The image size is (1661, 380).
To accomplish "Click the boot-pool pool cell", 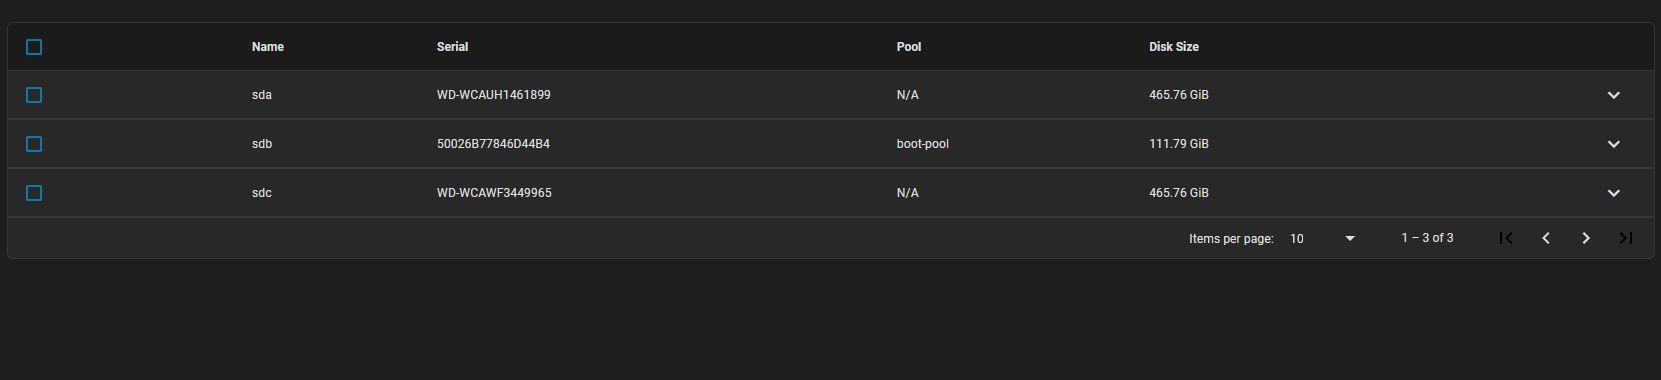I will click(x=923, y=144).
